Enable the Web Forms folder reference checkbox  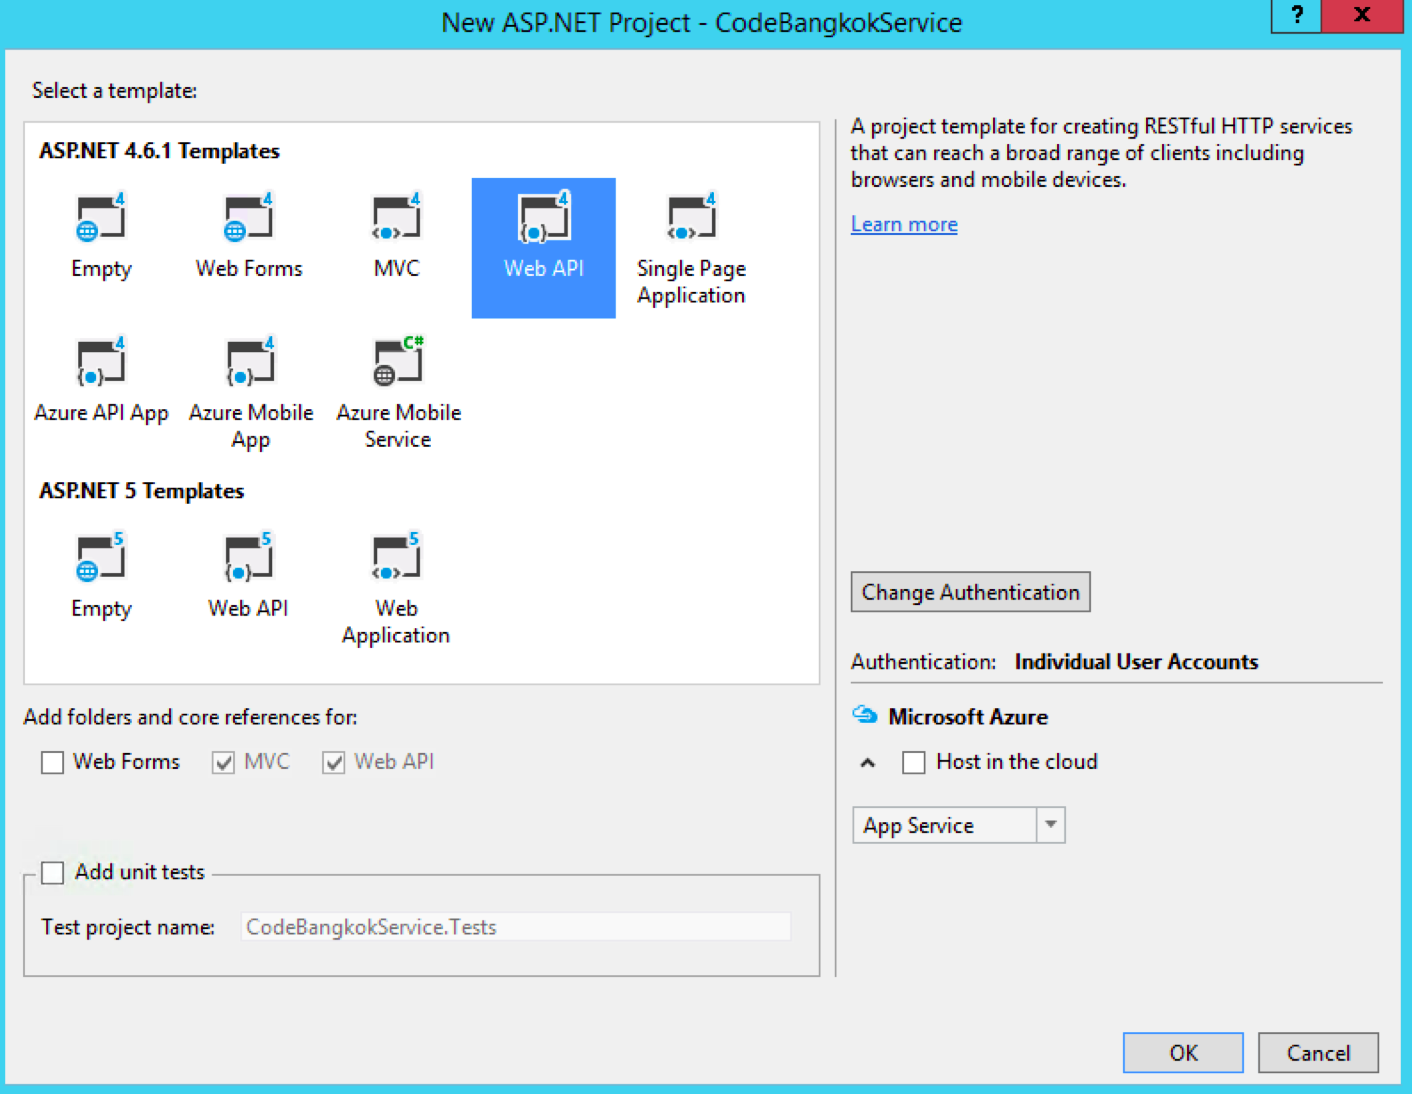pos(52,762)
